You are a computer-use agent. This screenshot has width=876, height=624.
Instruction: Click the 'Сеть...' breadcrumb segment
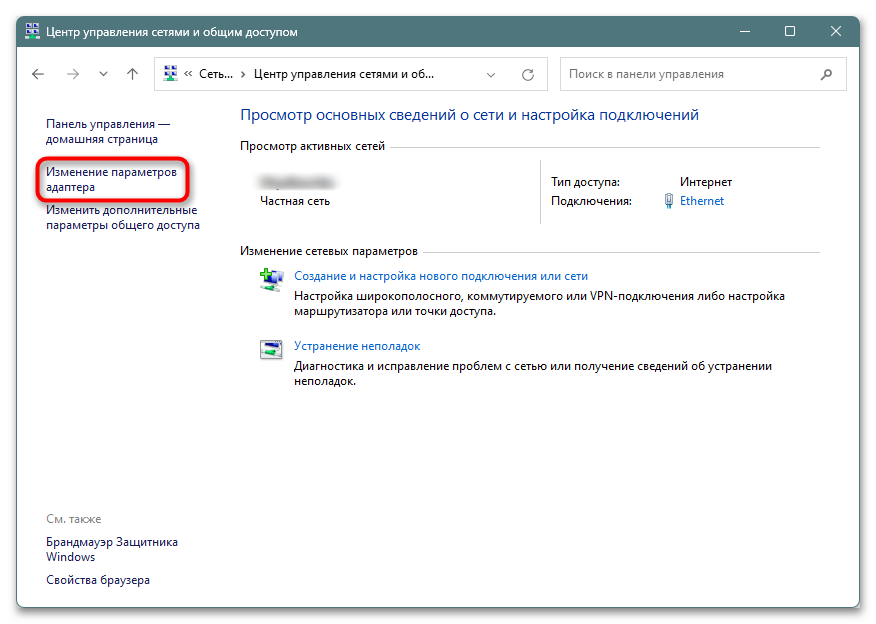coord(216,74)
